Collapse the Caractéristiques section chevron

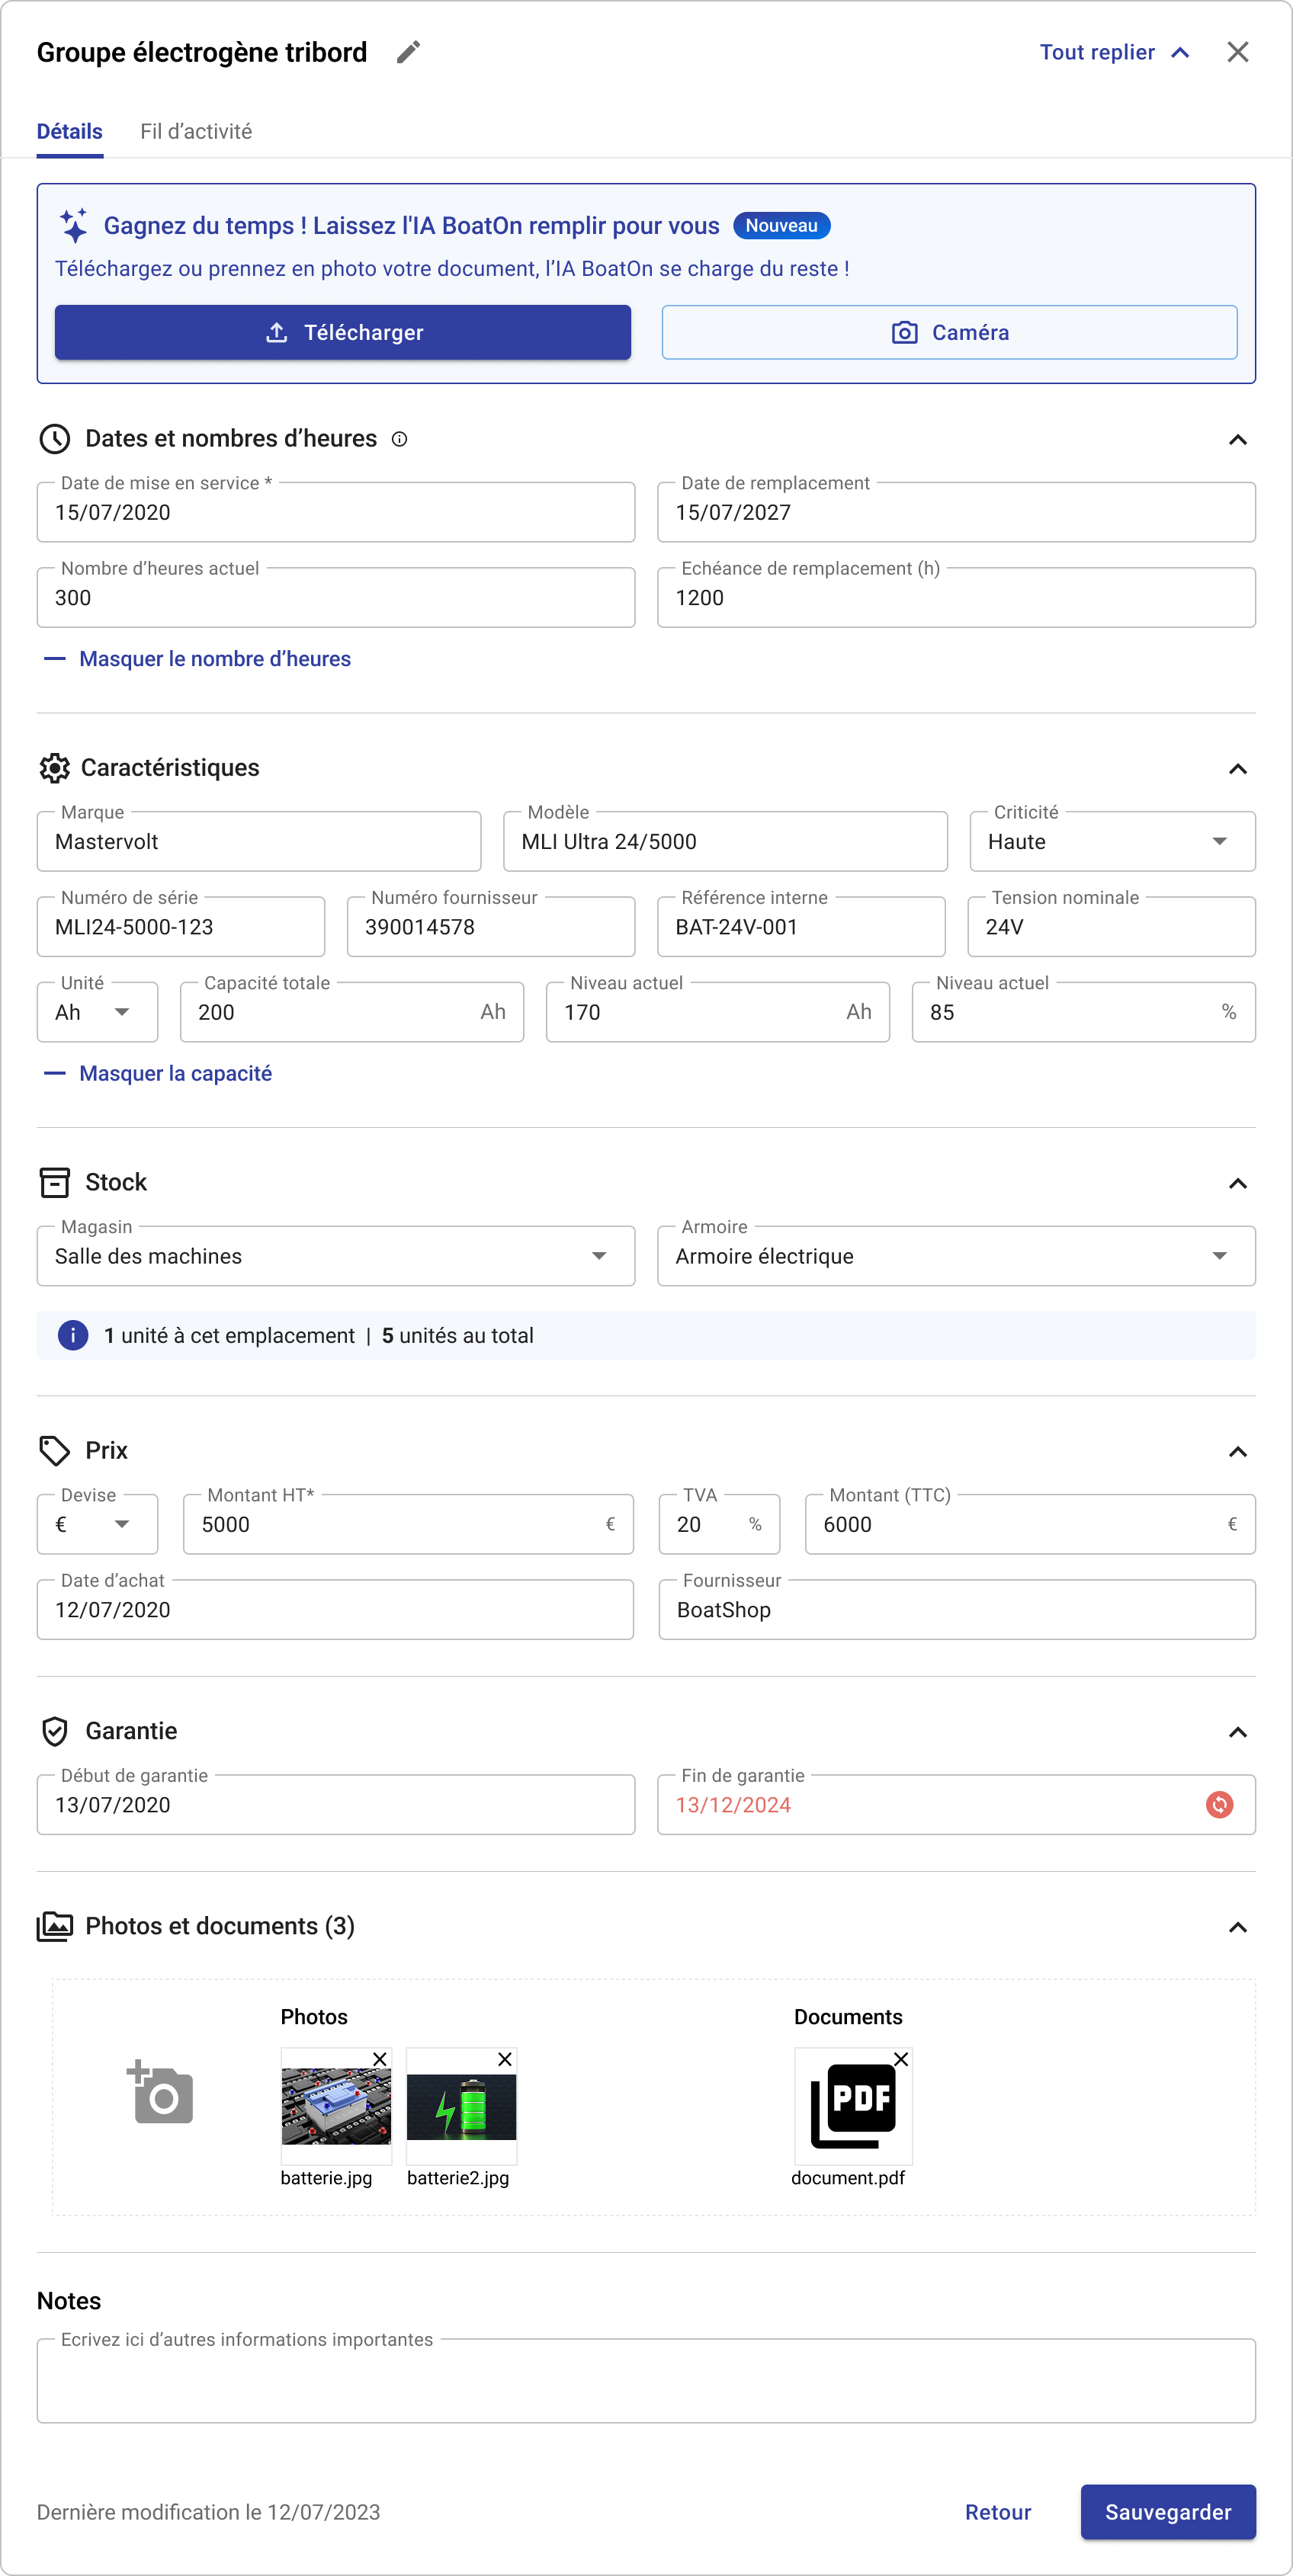pyautogui.click(x=1237, y=768)
